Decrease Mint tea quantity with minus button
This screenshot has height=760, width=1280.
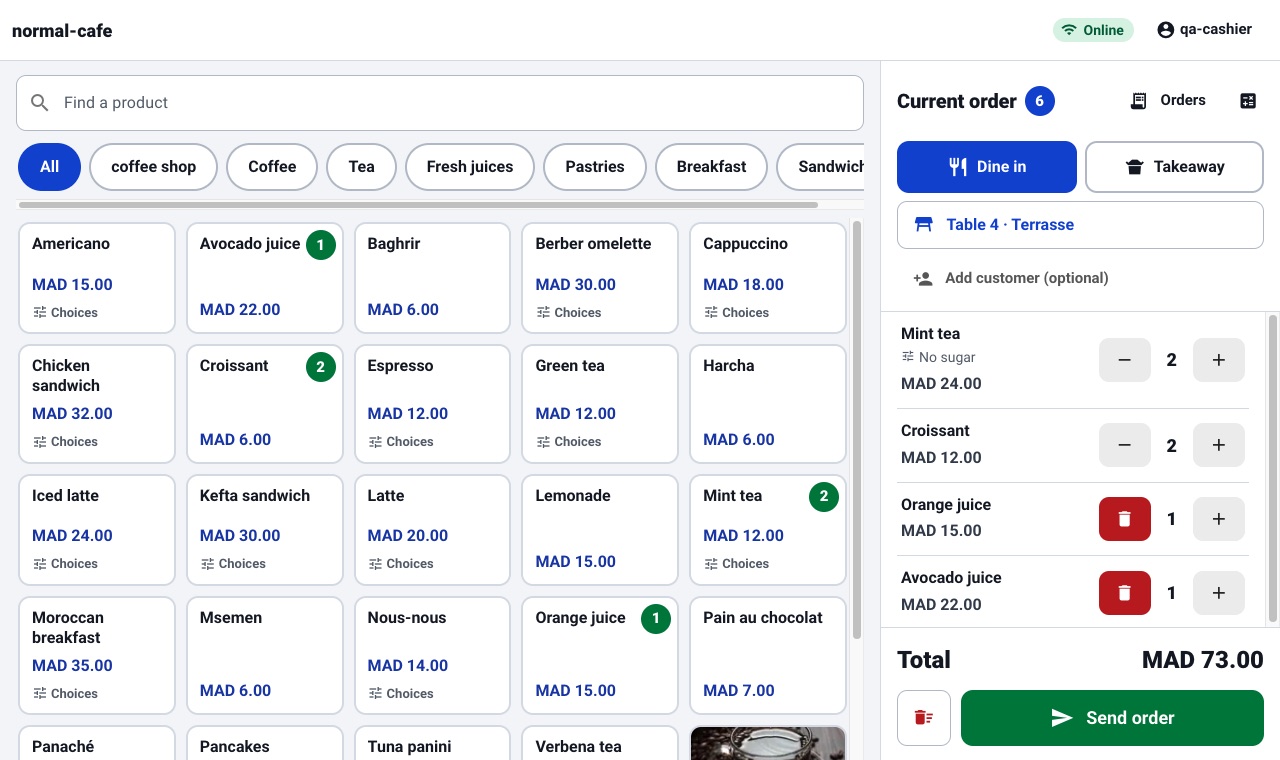(1125, 360)
